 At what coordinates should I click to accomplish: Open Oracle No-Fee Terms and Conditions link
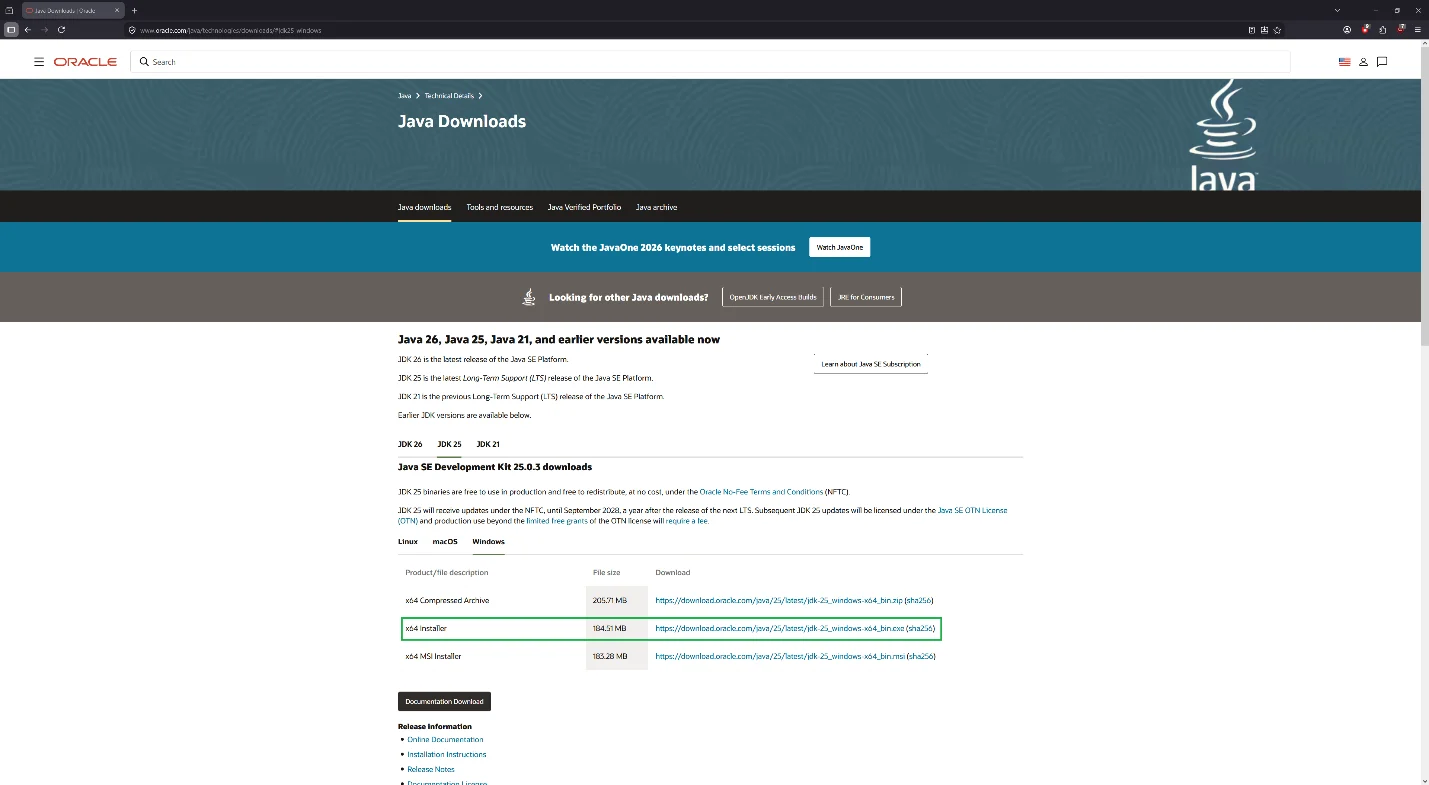(x=761, y=492)
